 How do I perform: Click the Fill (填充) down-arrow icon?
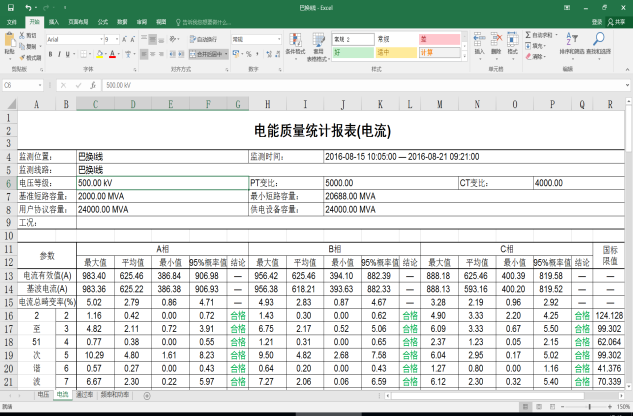click(528, 46)
